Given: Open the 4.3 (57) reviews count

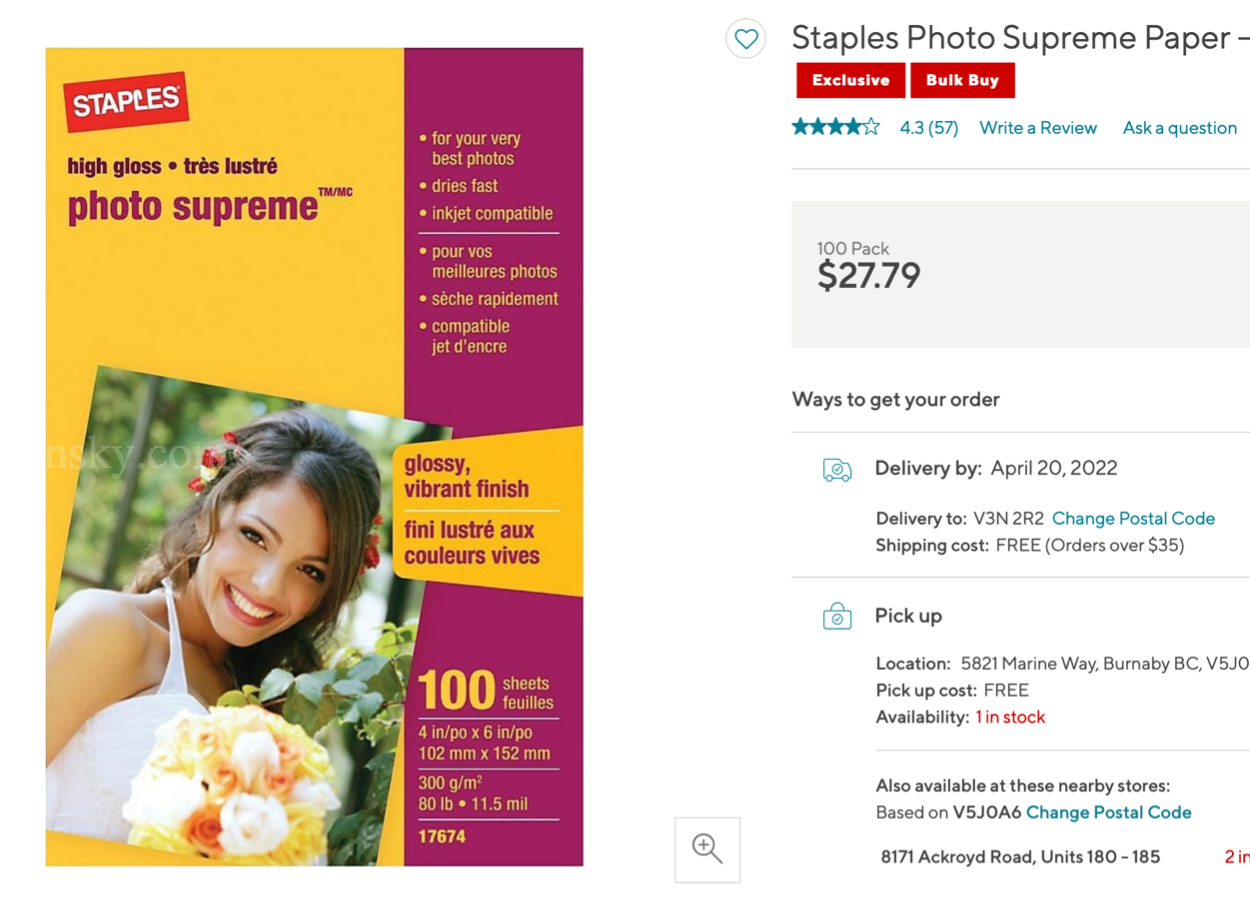Looking at the screenshot, I should [929, 128].
